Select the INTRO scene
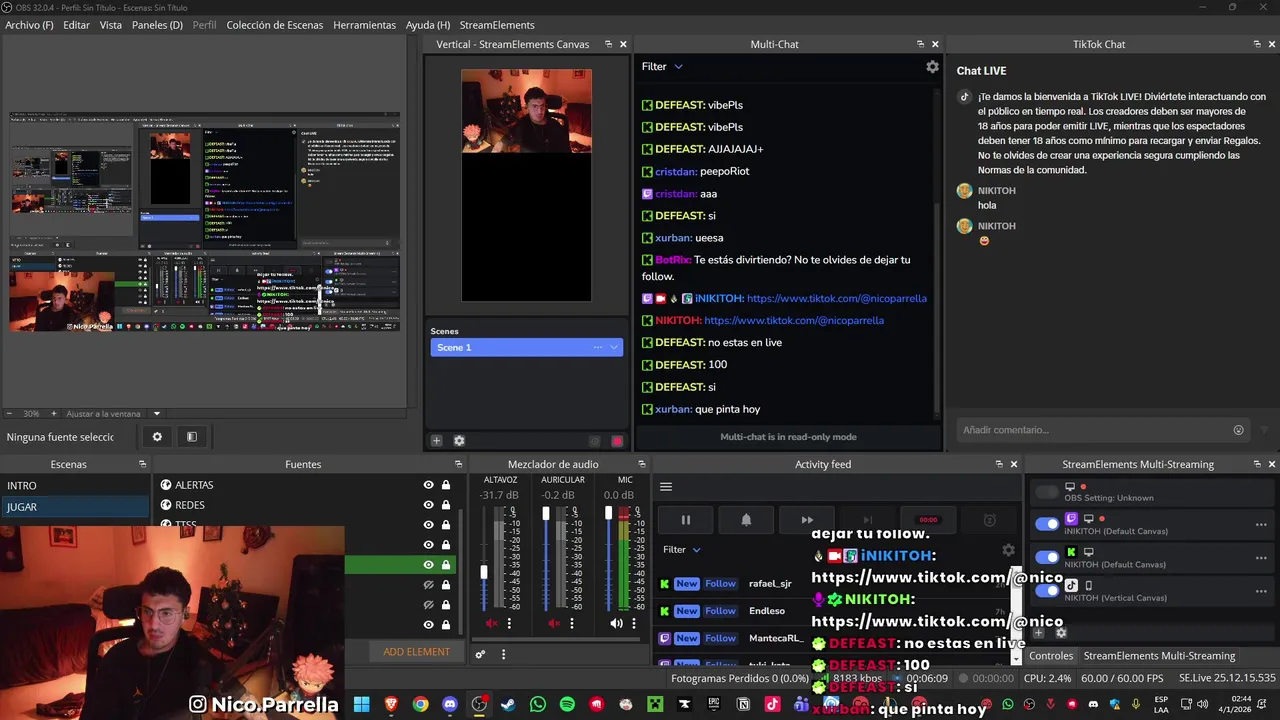 [75, 485]
